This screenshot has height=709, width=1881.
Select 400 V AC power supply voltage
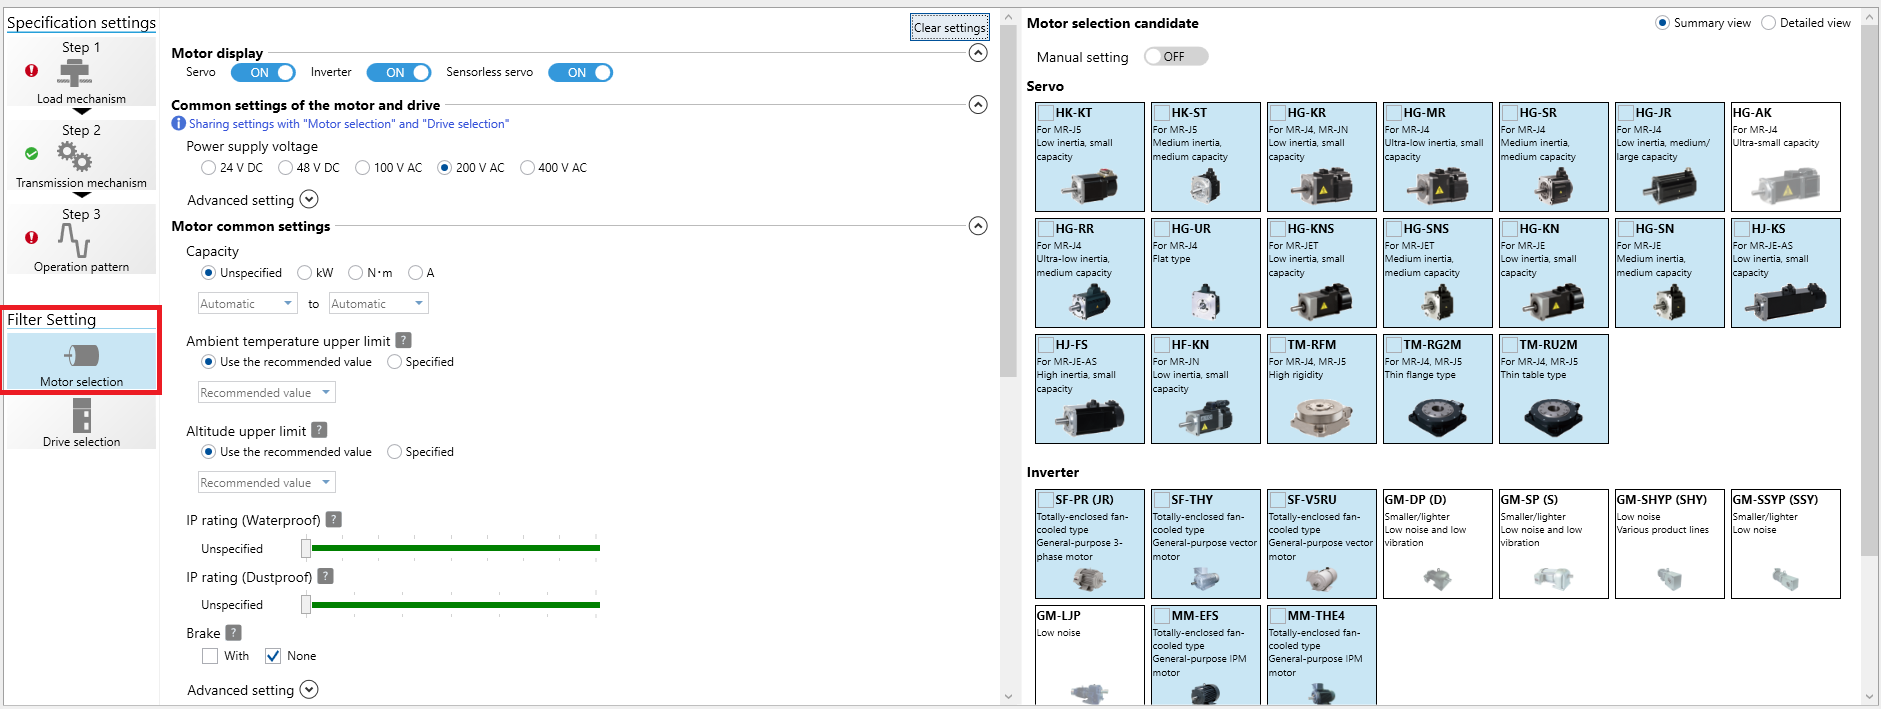pyautogui.click(x=528, y=167)
